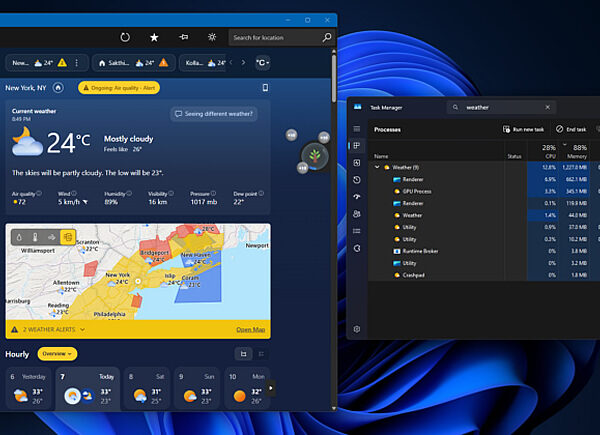The image size is (600, 435).
Task: Select the Weather child process row
Action: tap(484, 215)
